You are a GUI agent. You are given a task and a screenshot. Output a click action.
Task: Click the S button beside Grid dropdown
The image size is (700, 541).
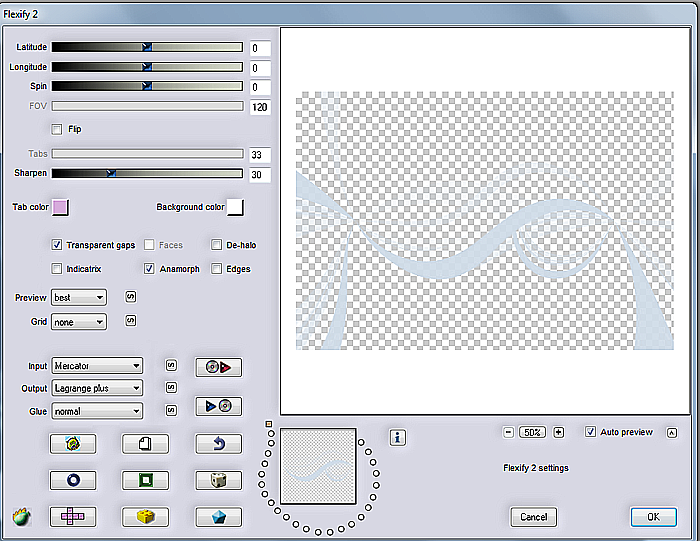tap(130, 320)
